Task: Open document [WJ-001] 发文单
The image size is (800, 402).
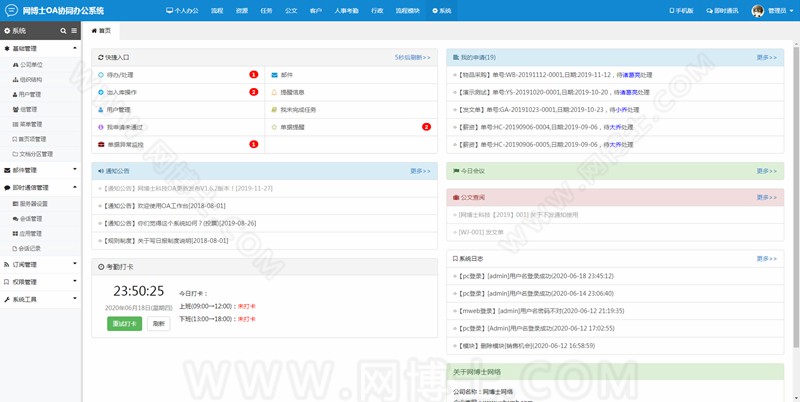Action: [481, 232]
